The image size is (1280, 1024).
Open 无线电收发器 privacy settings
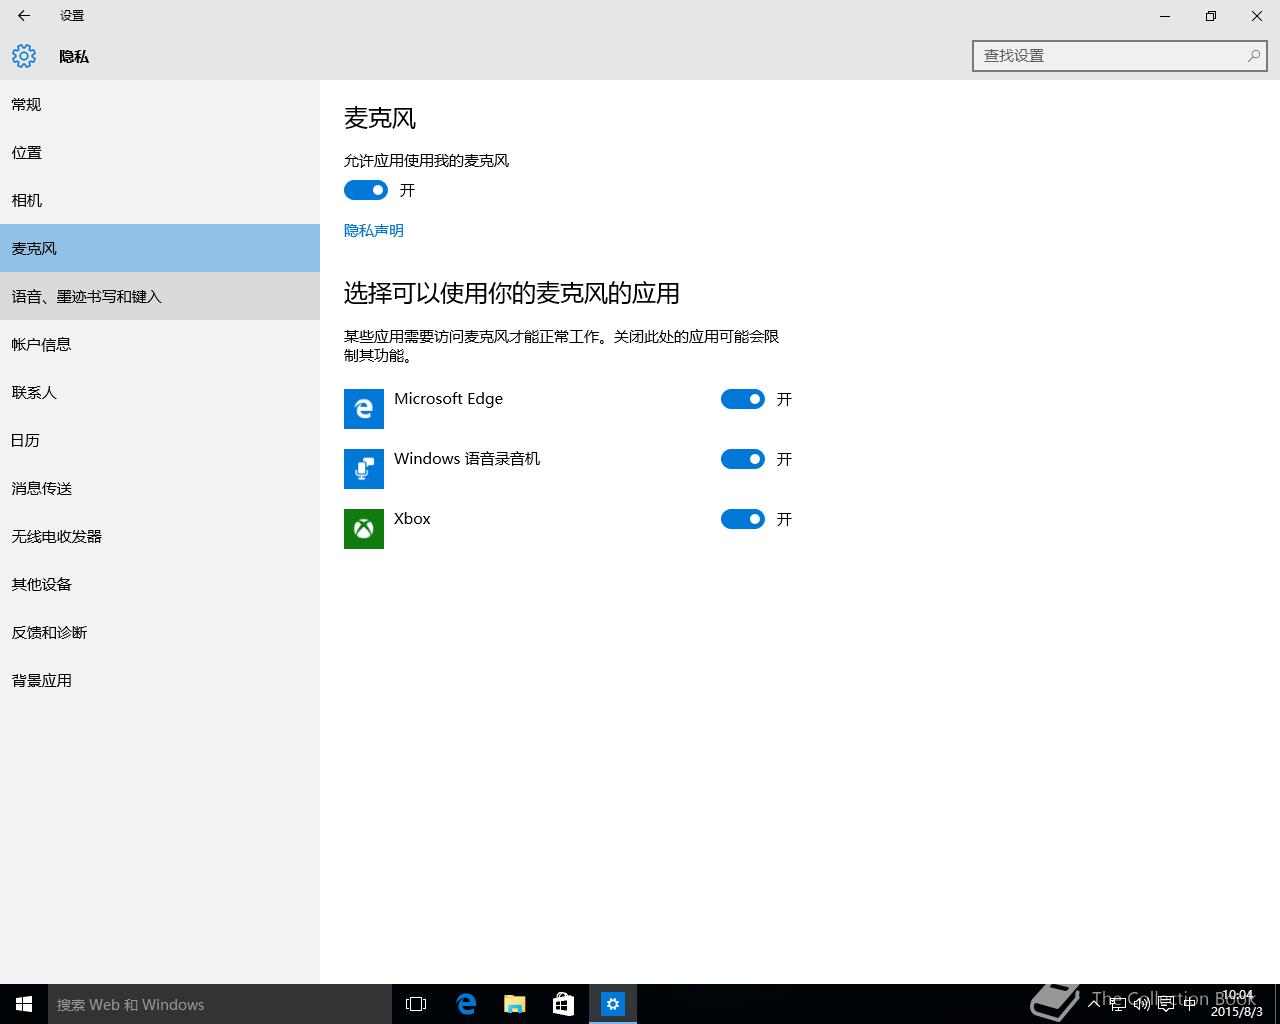point(160,536)
